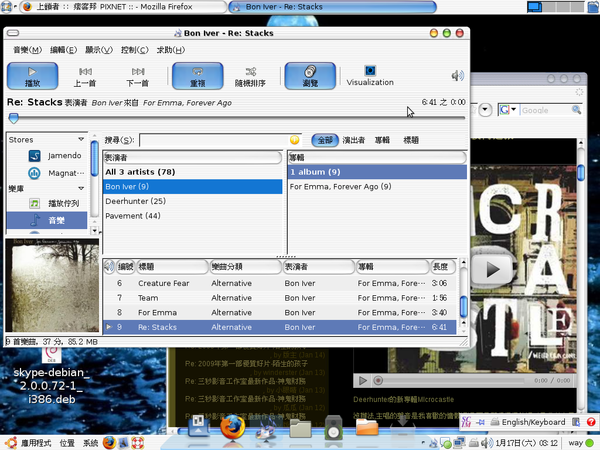Select 'Pavement (44)' artist row

[193, 216]
